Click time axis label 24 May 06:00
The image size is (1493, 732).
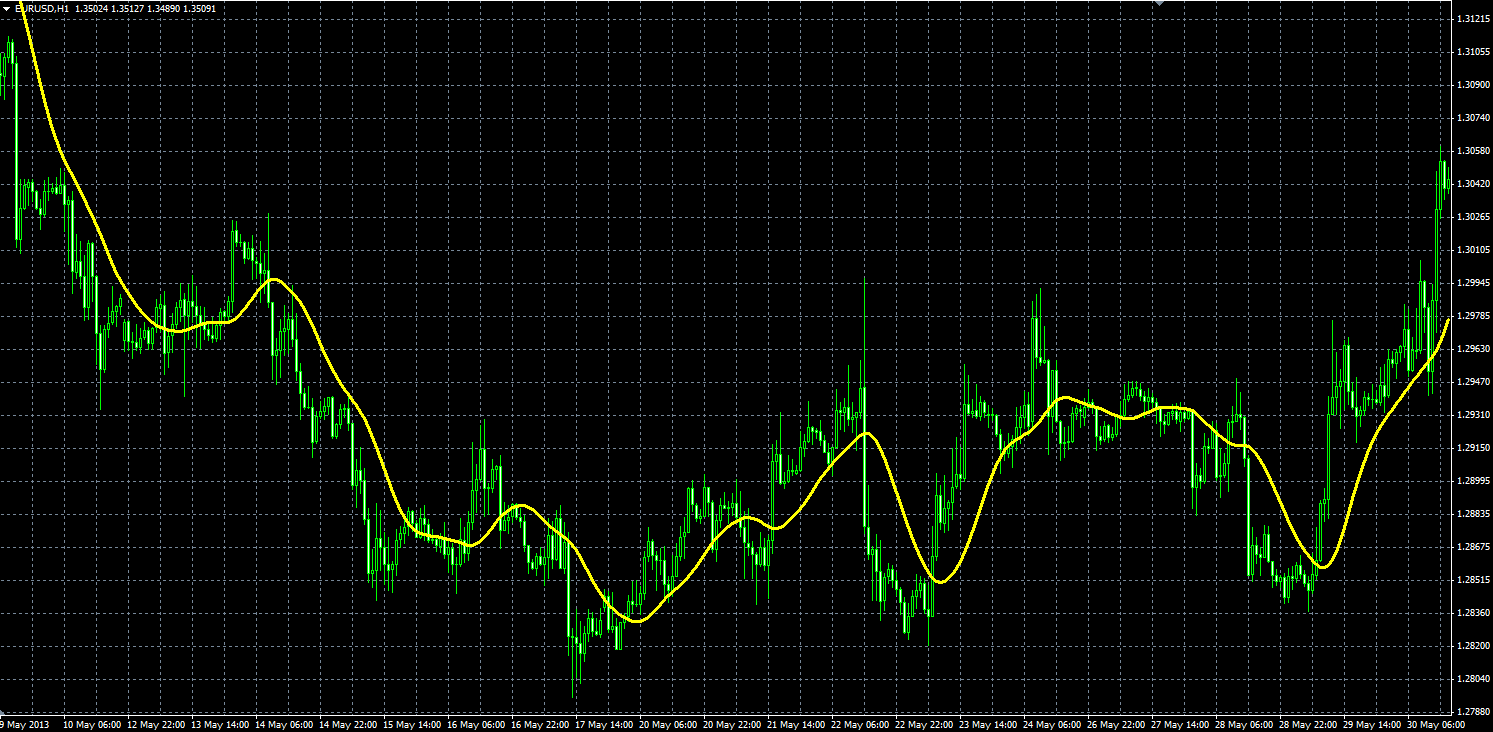coord(1053,724)
